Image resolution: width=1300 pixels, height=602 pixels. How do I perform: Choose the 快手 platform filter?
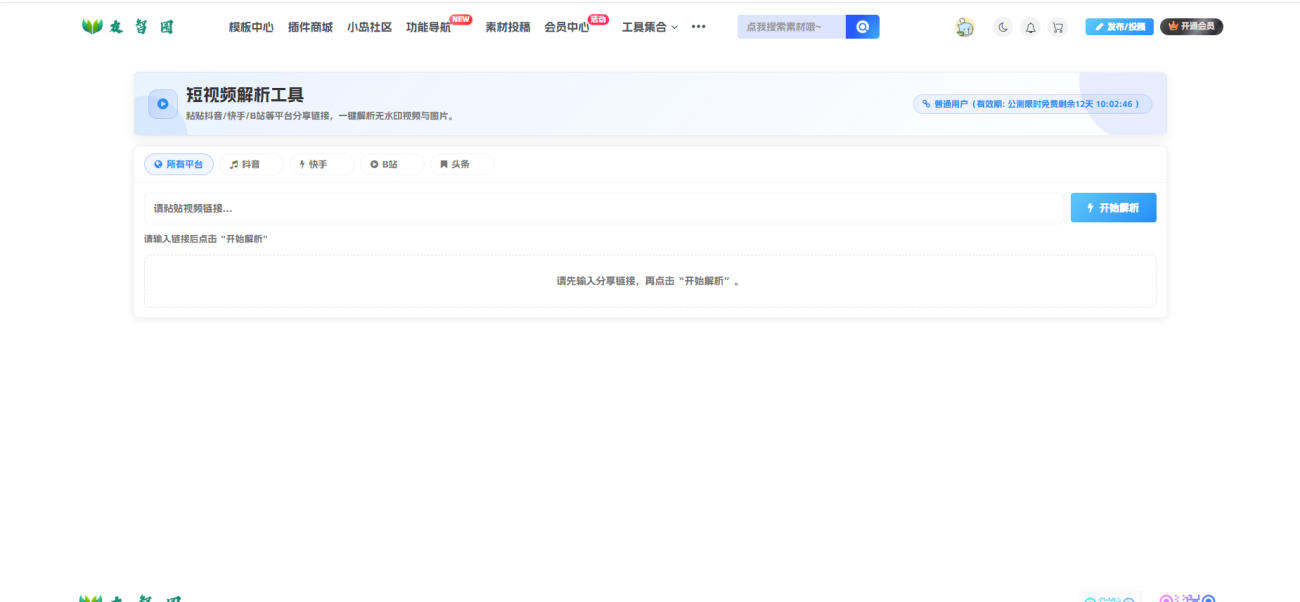coord(320,164)
